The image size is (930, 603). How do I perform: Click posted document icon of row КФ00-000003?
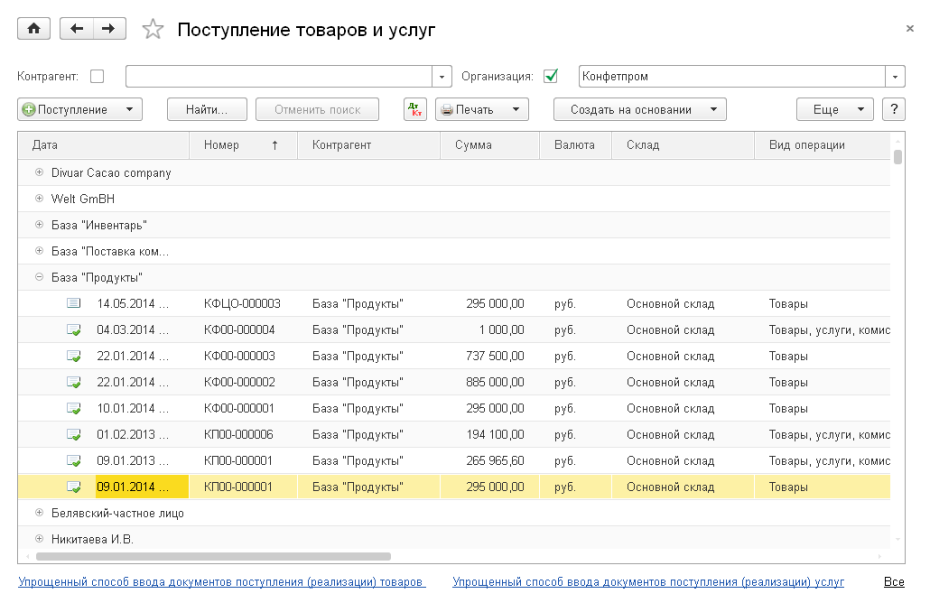[74, 356]
